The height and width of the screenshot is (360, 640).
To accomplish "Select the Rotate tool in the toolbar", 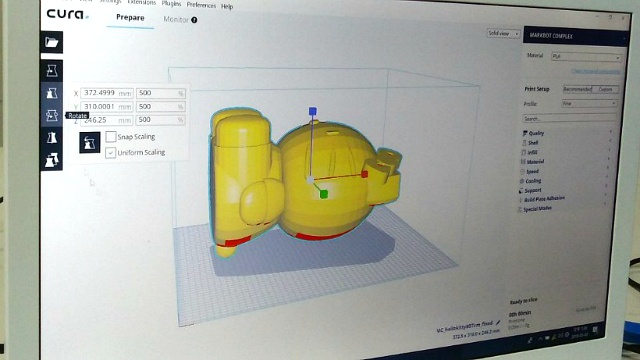I will click(x=52, y=116).
